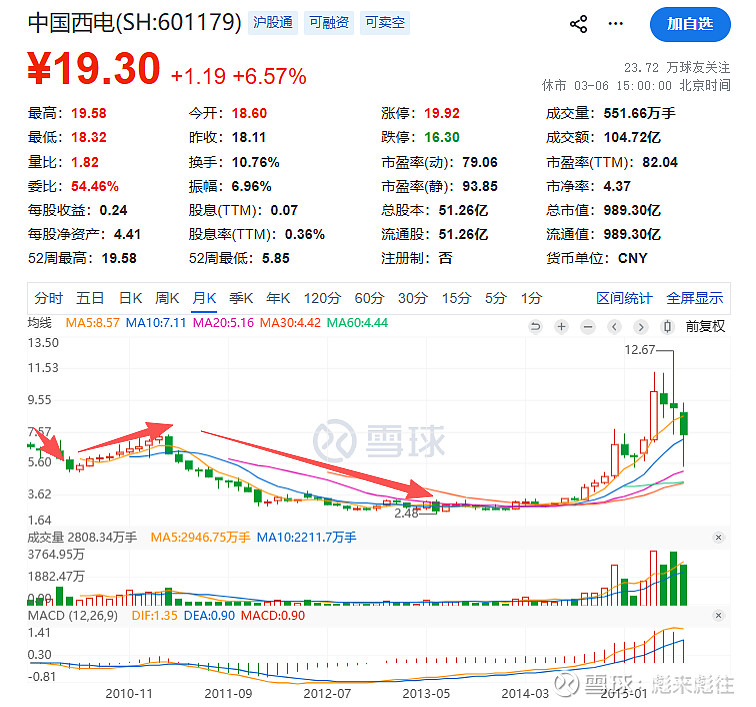Open 区间统计 range statistics link

pos(624,298)
